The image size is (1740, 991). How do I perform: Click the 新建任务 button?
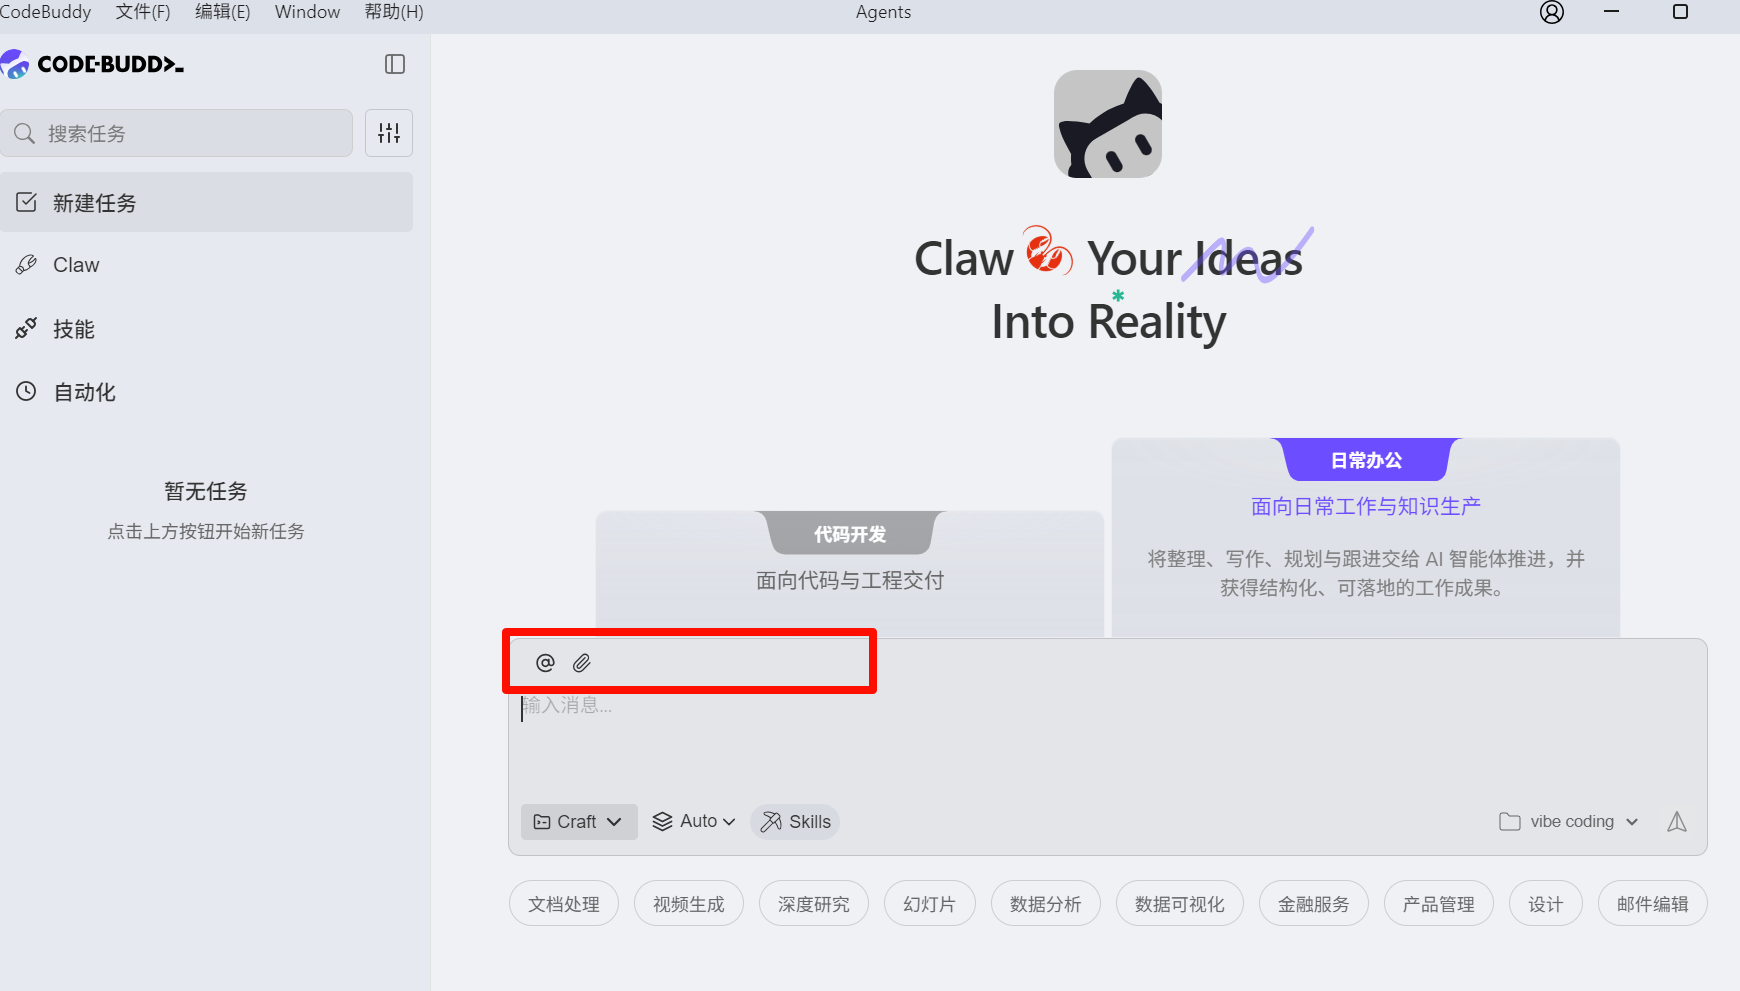(x=206, y=202)
